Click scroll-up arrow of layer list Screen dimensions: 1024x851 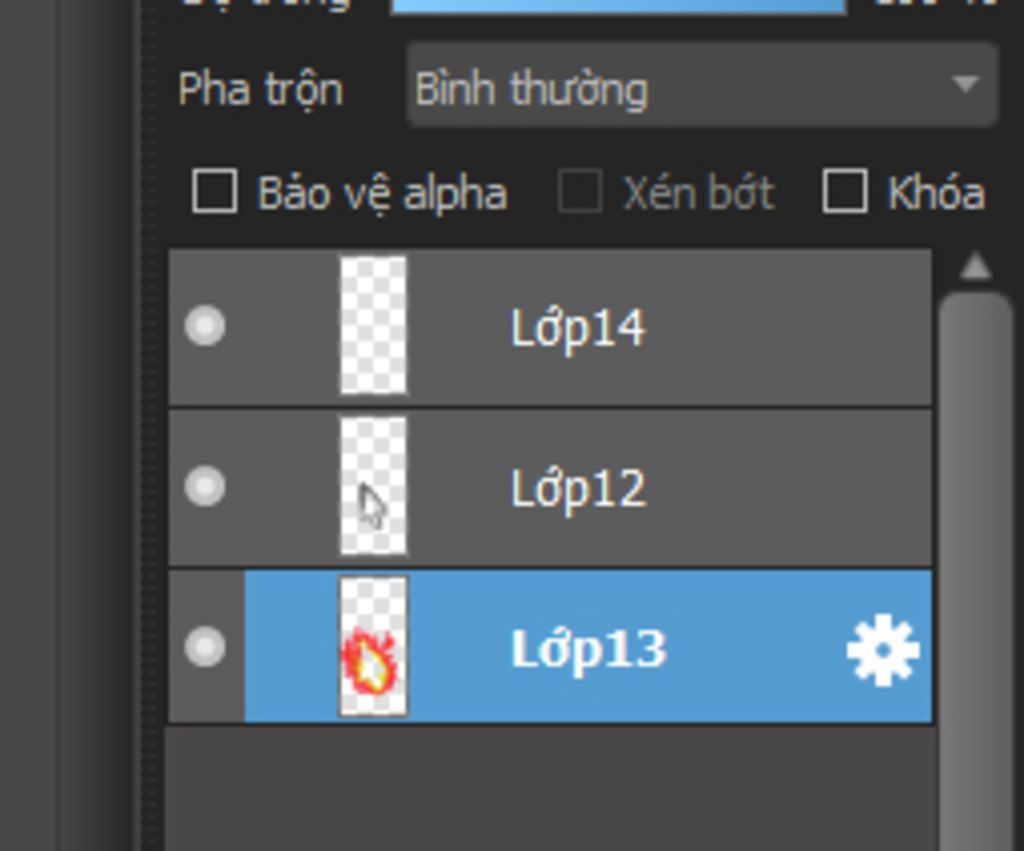(976, 266)
